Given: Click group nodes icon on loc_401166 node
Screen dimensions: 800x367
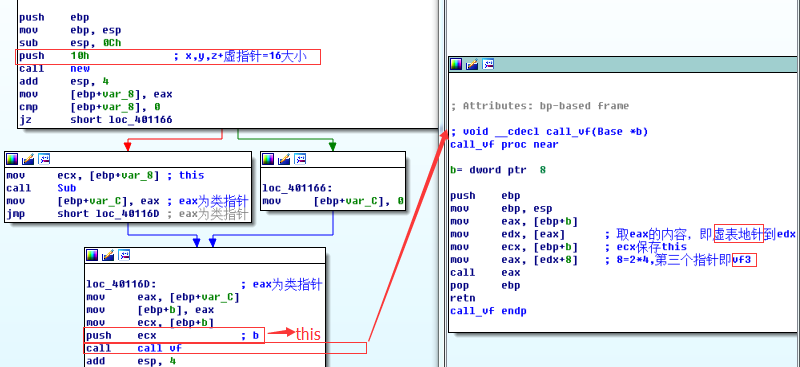Looking at the screenshot, I should pos(299,159).
